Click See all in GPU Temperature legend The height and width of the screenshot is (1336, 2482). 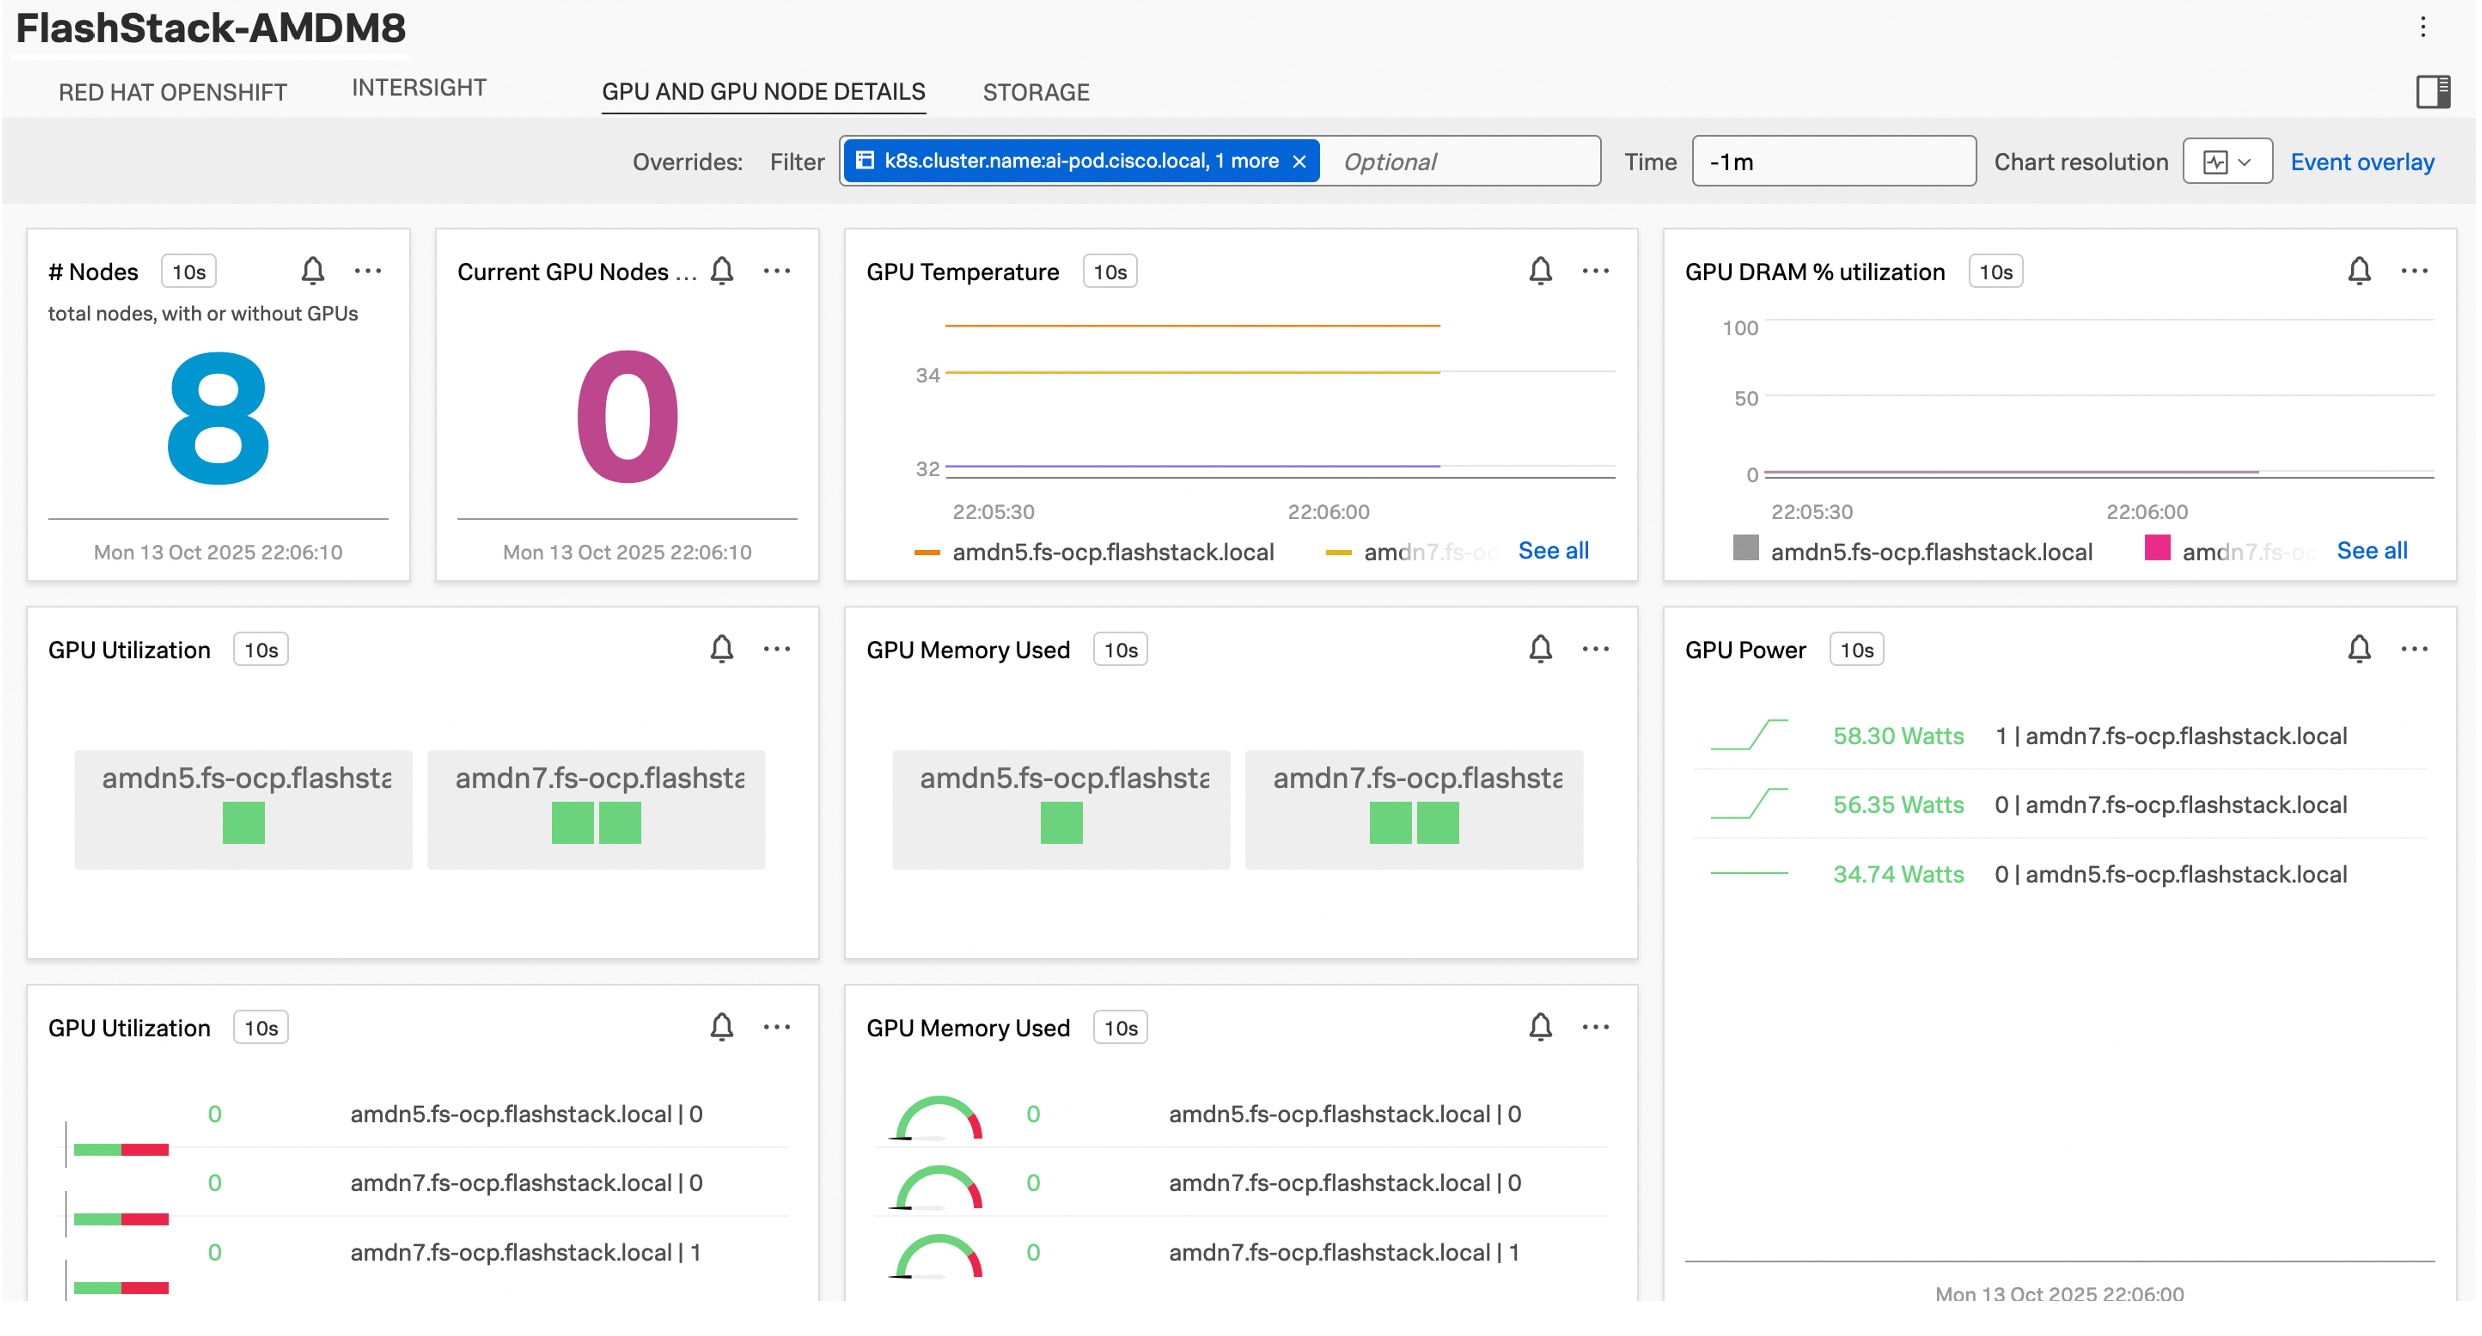coord(1552,551)
